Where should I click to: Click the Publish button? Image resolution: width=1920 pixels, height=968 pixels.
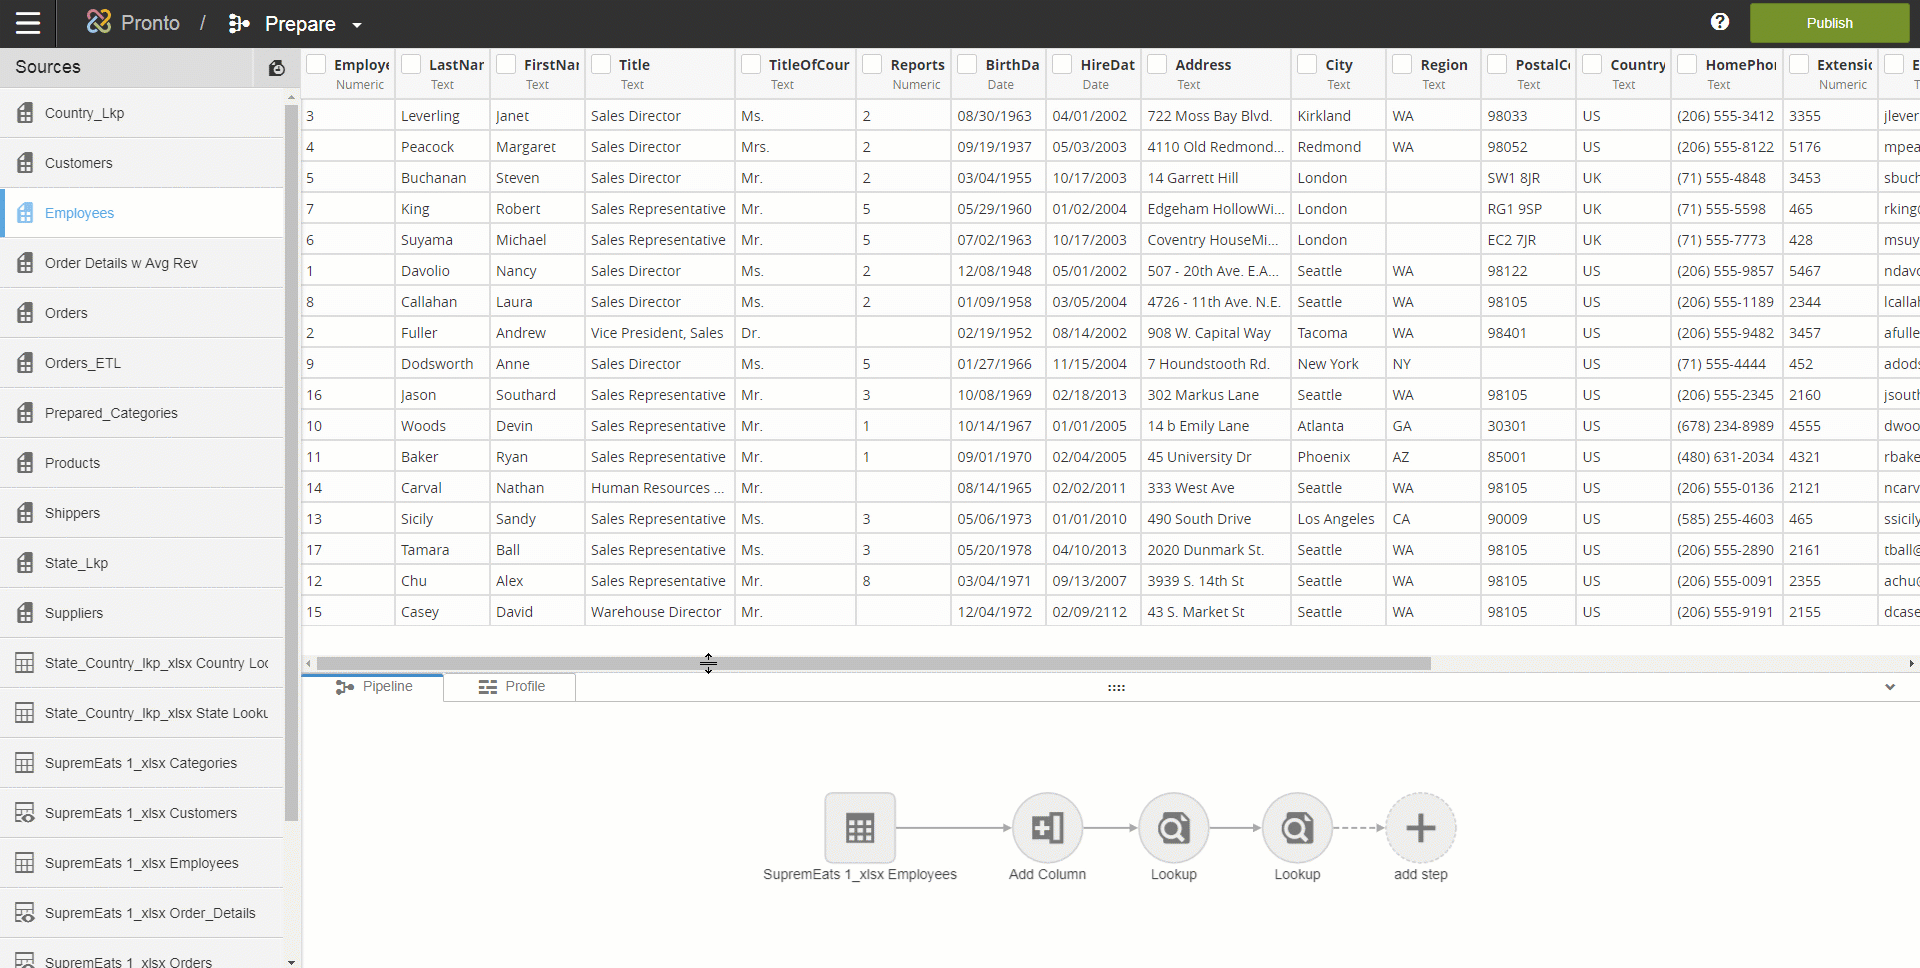[1829, 23]
